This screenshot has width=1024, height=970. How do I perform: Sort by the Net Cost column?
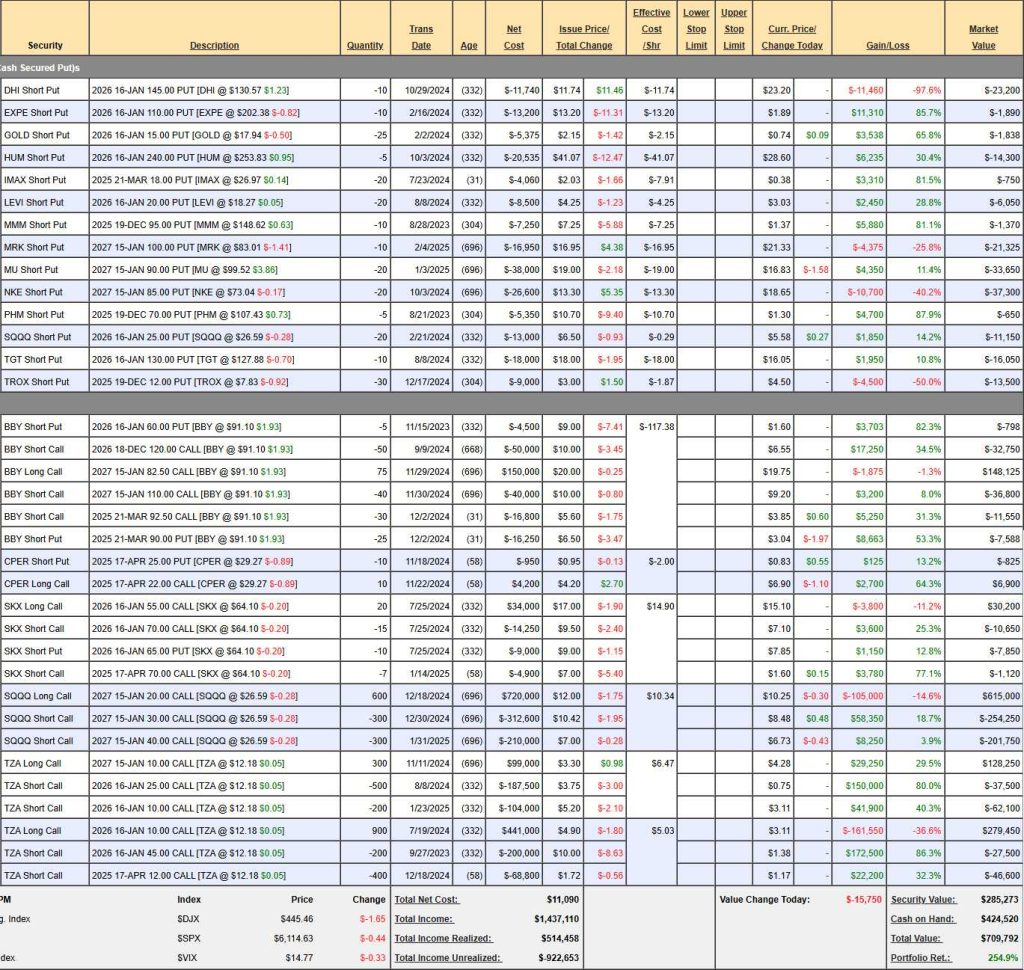click(513, 37)
